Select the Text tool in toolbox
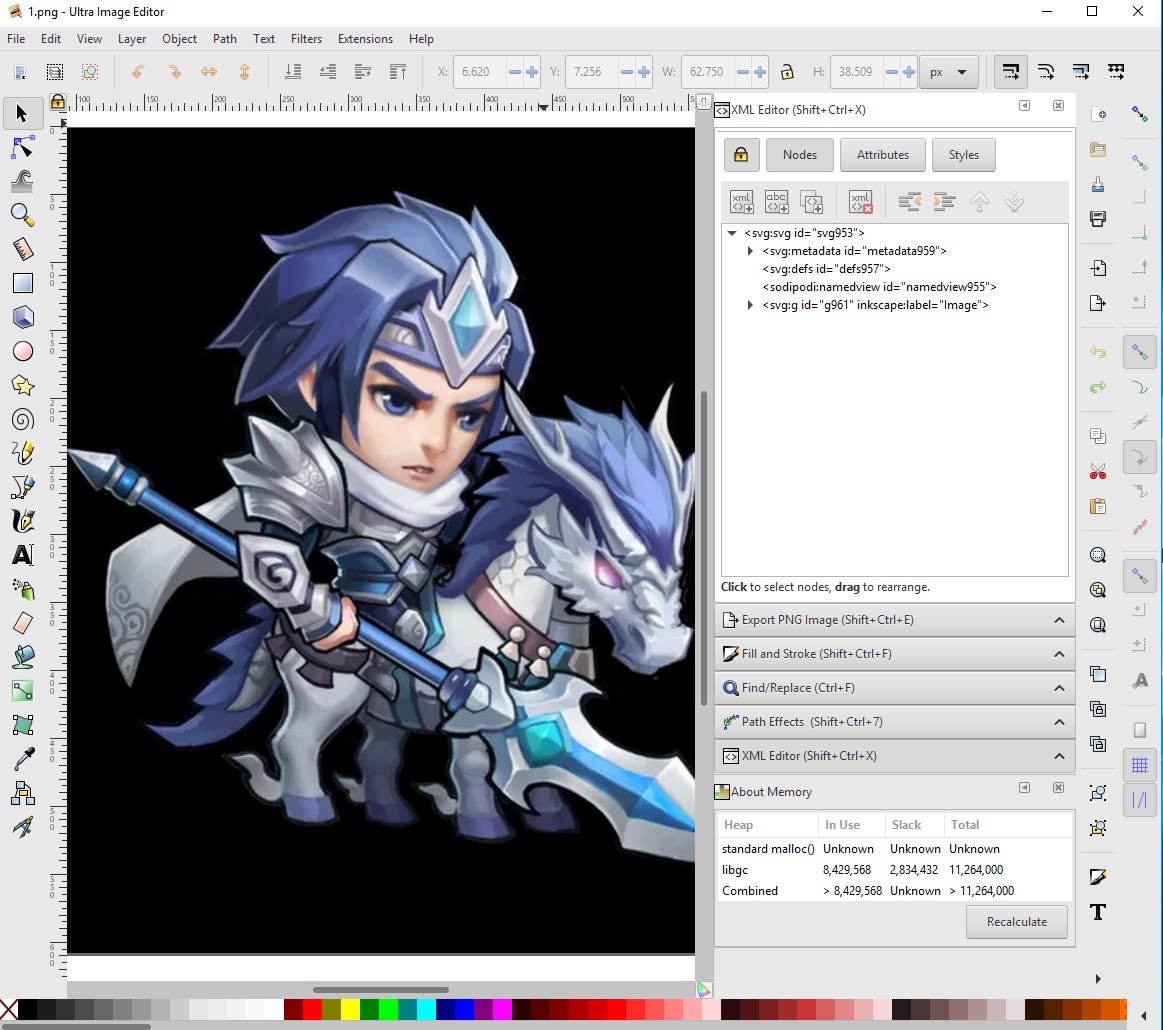The width and height of the screenshot is (1163, 1030). [x=22, y=554]
